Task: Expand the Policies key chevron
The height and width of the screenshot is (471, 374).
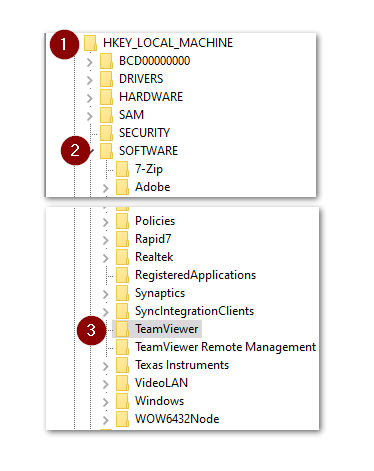Action: click(x=105, y=222)
